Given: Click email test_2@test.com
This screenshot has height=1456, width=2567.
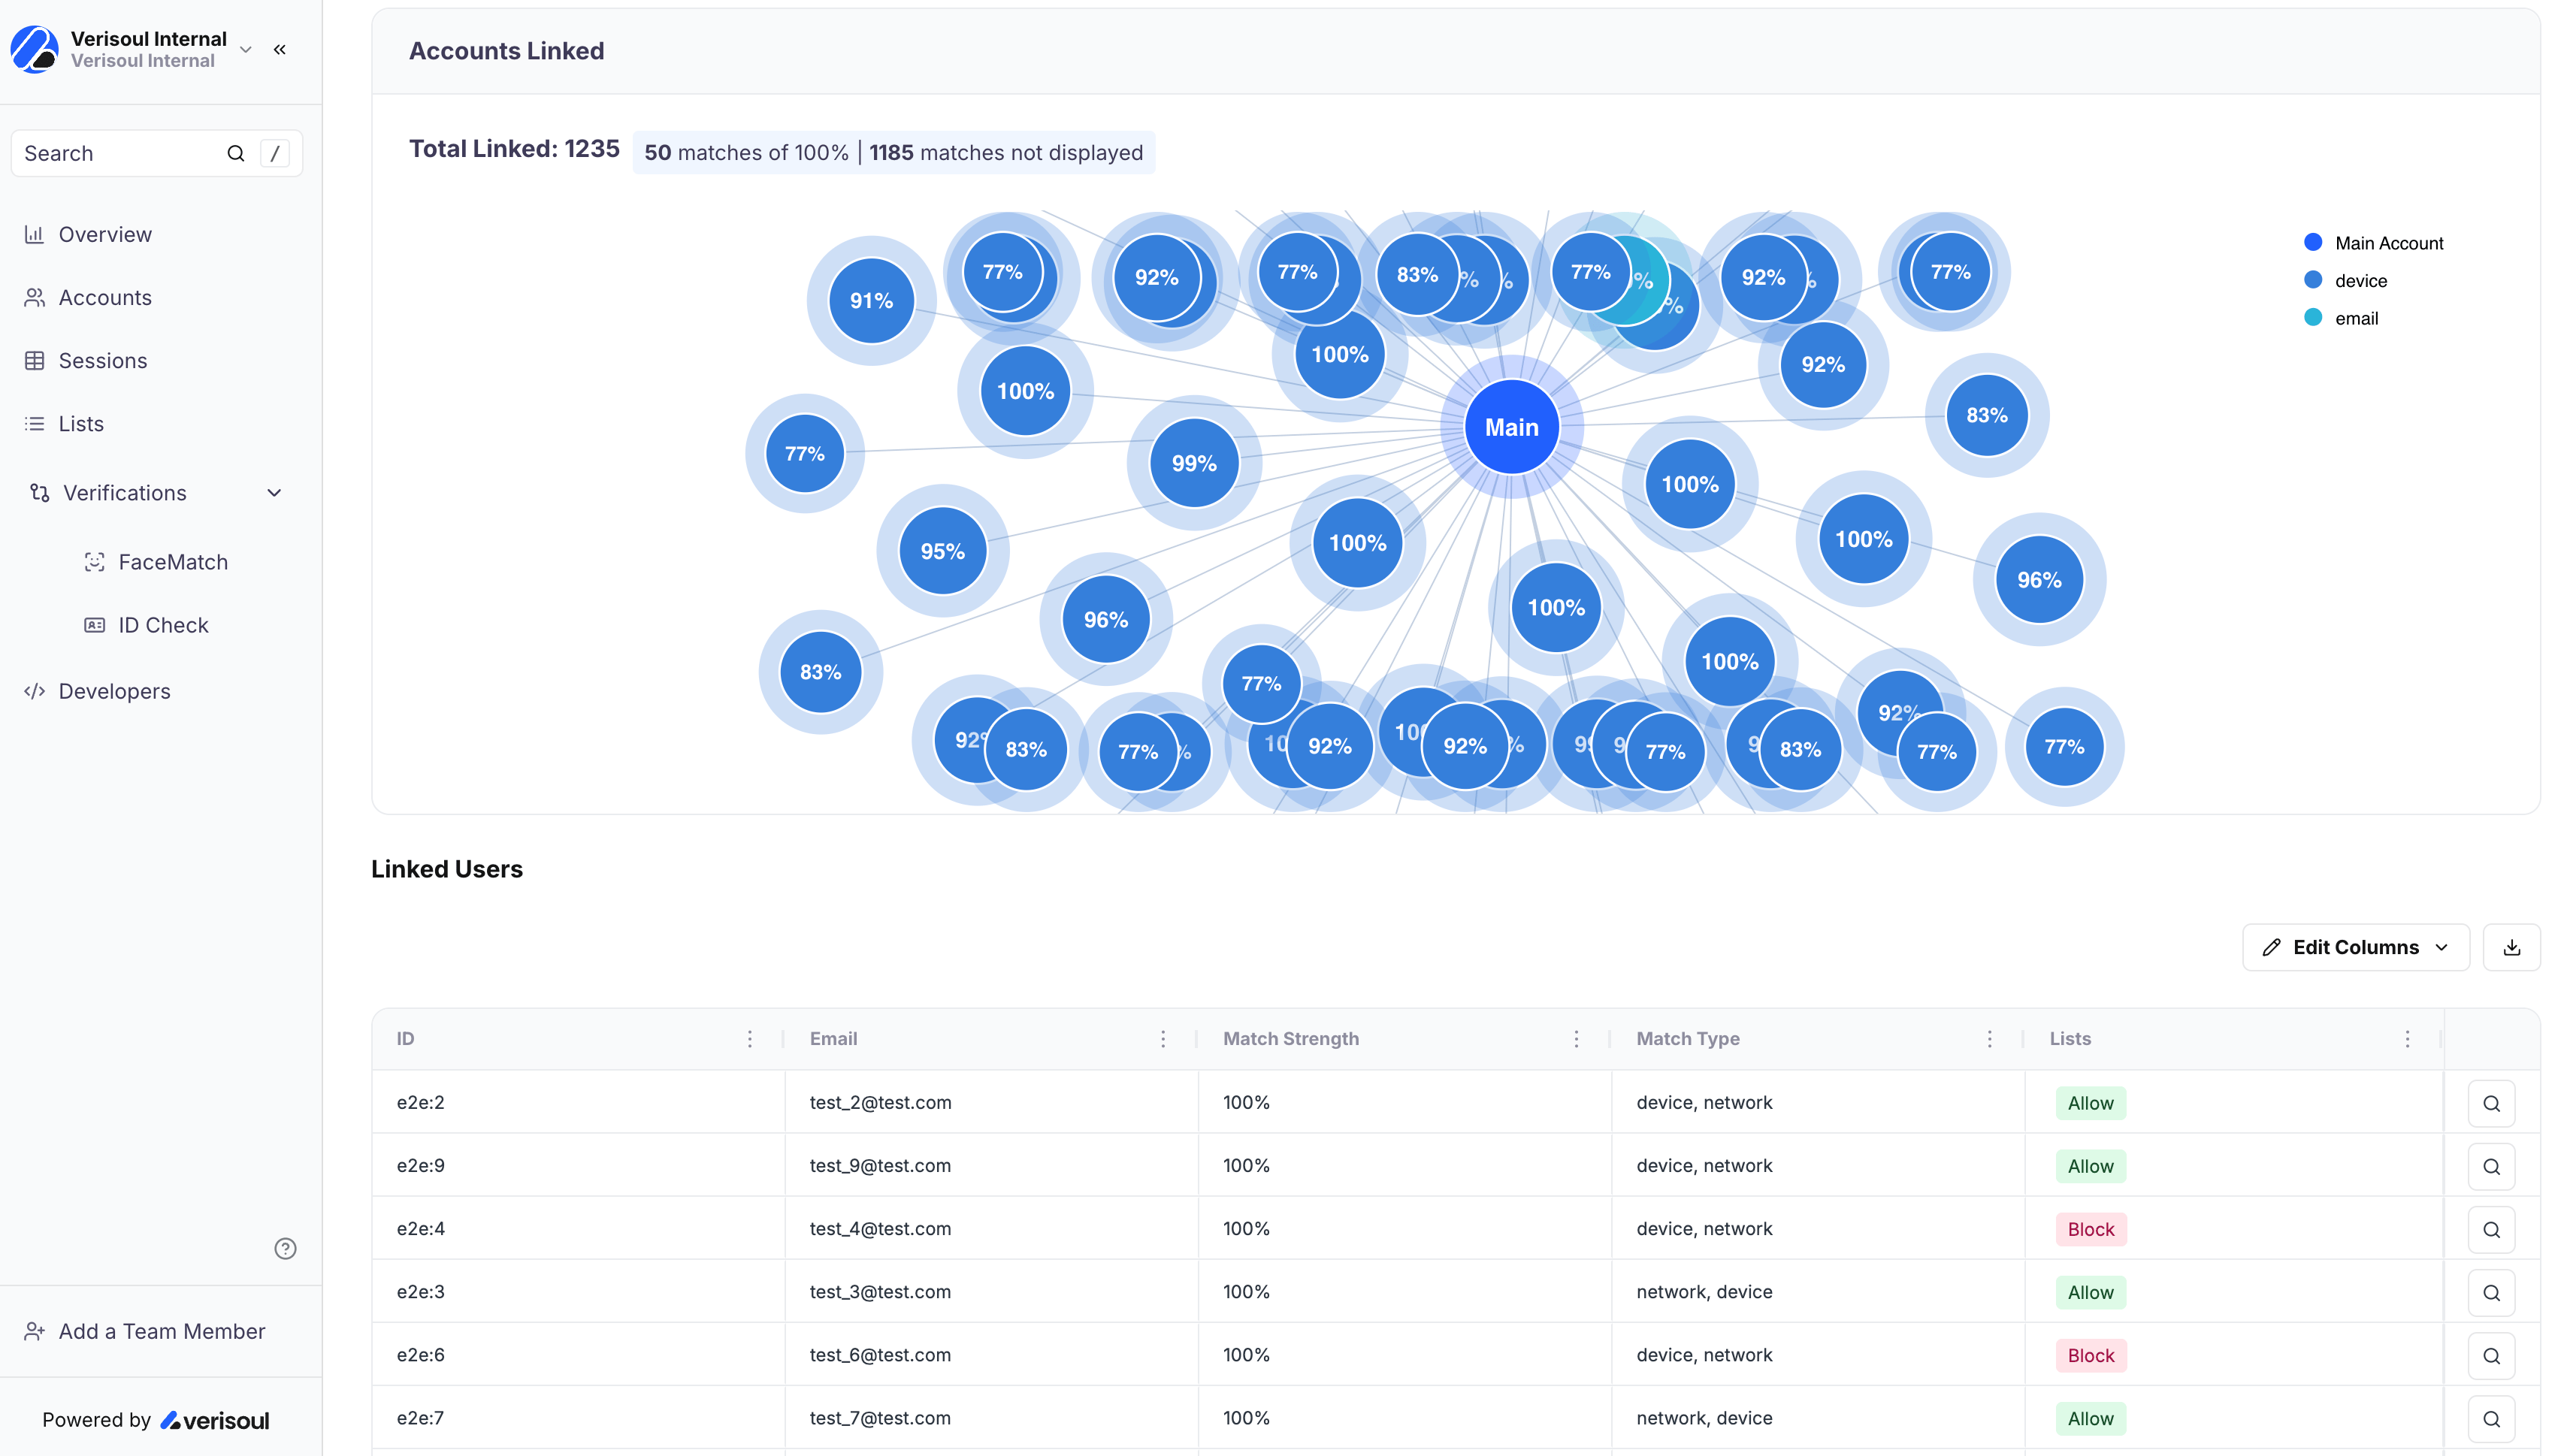Looking at the screenshot, I should (x=880, y=1102).
